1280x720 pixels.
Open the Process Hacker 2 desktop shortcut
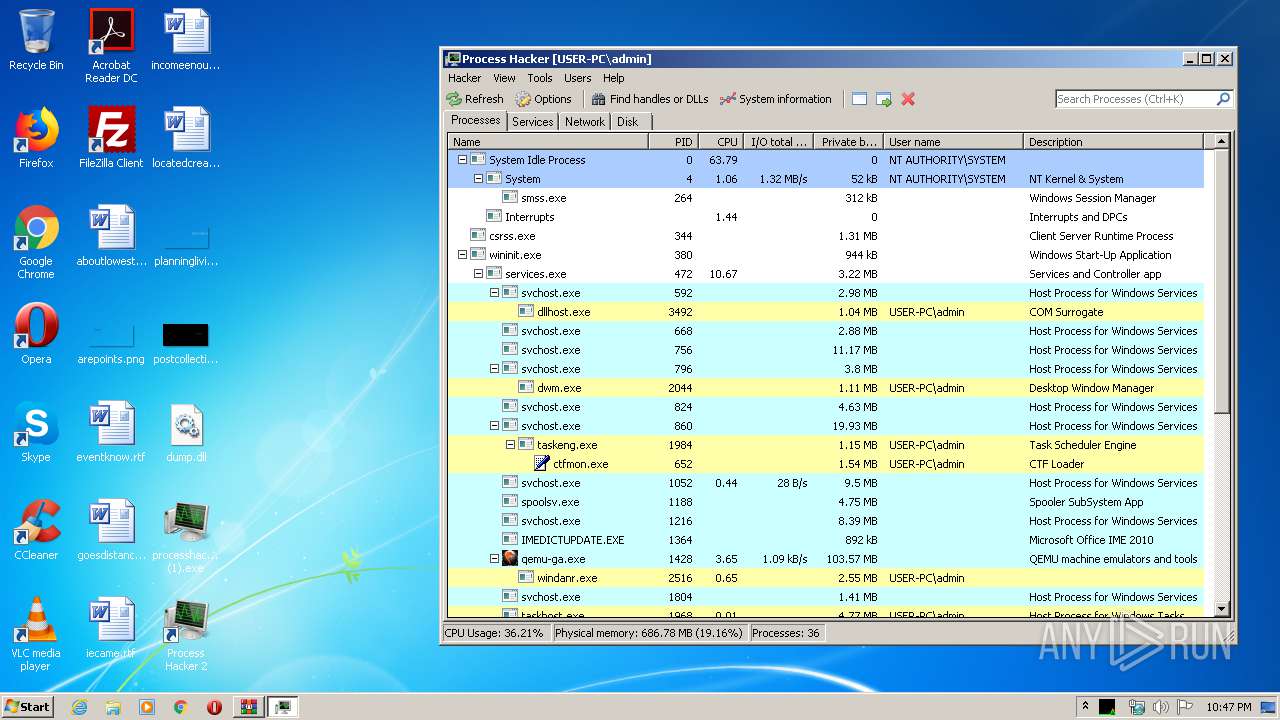pos(186,634)
